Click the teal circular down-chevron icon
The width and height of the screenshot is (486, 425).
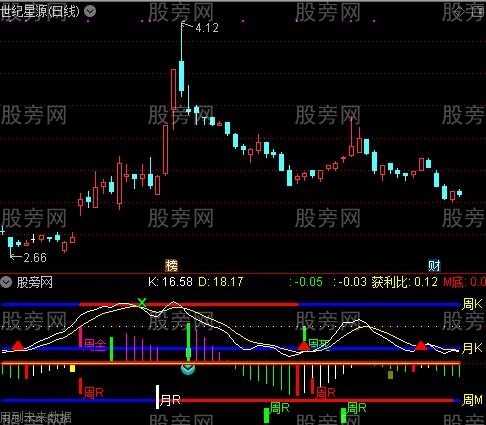coord(188,369)
